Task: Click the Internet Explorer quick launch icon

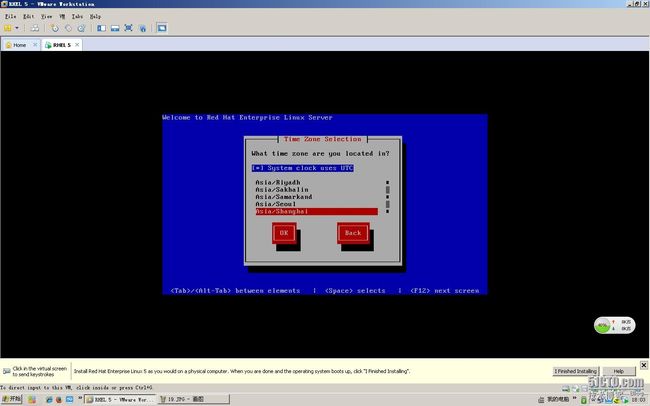Action: [49, 400]
